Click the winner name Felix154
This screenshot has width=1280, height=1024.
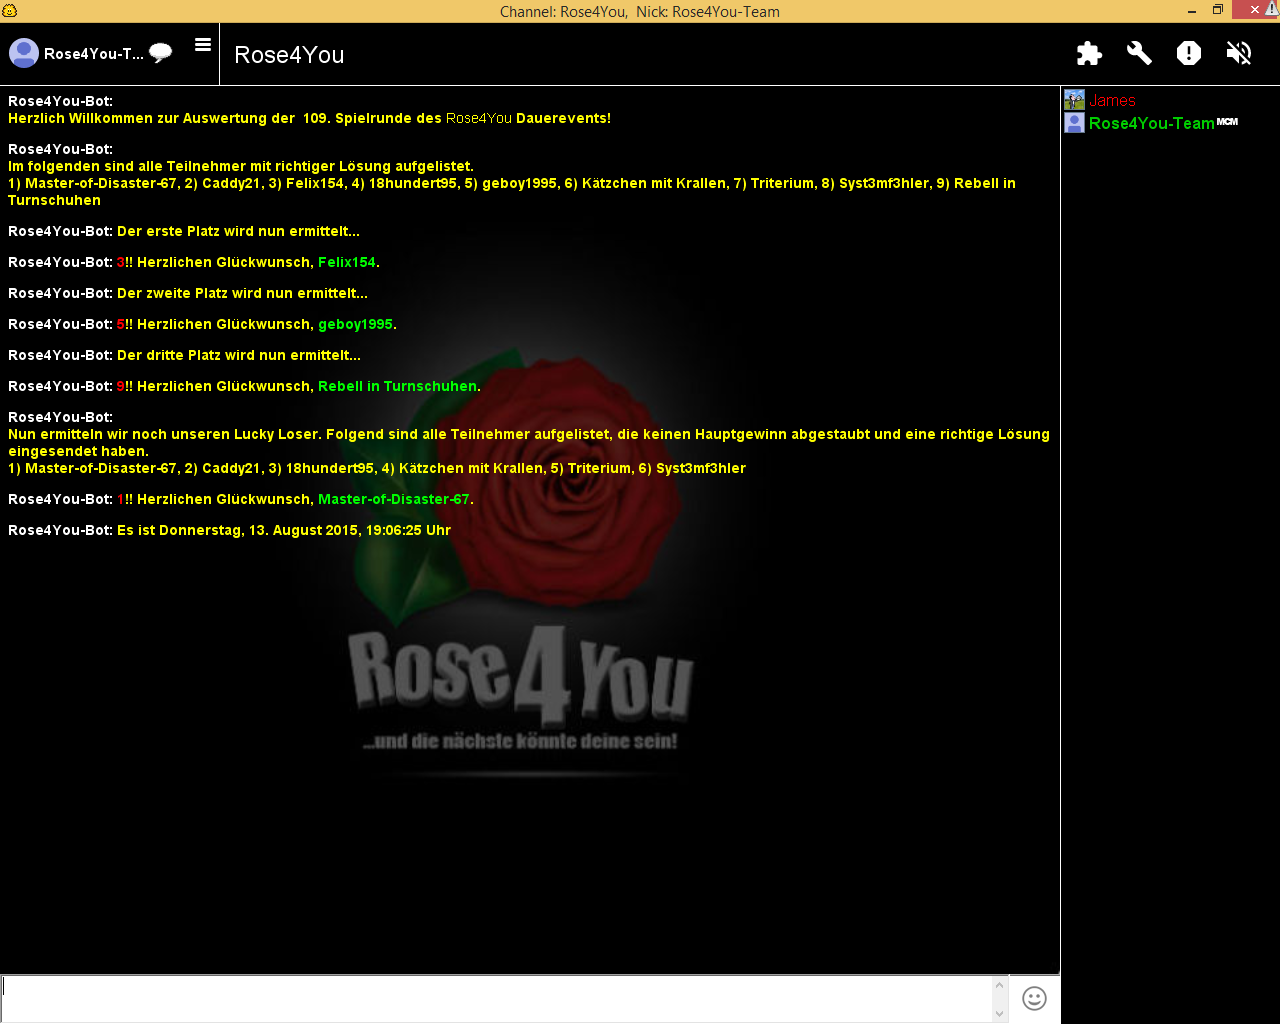(346, 262)
